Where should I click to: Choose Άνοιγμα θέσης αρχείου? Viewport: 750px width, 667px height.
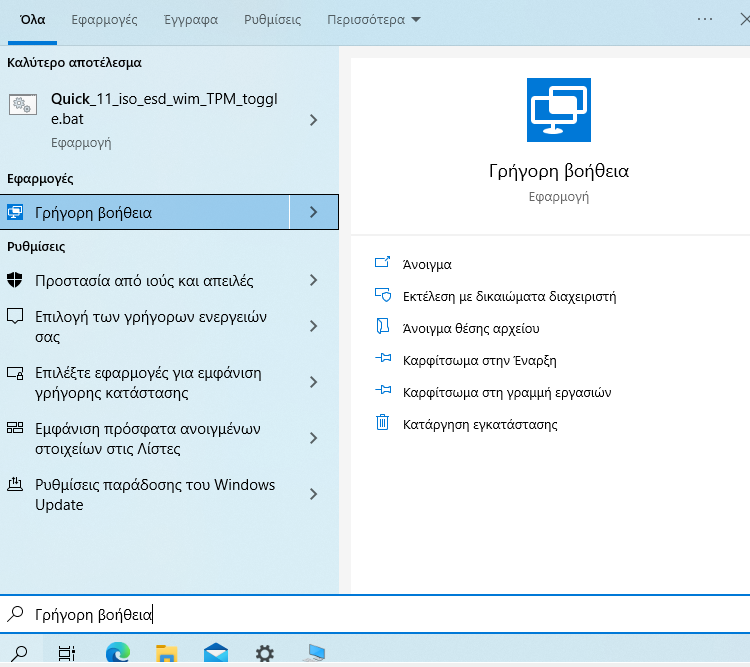[x=471, y=329]
